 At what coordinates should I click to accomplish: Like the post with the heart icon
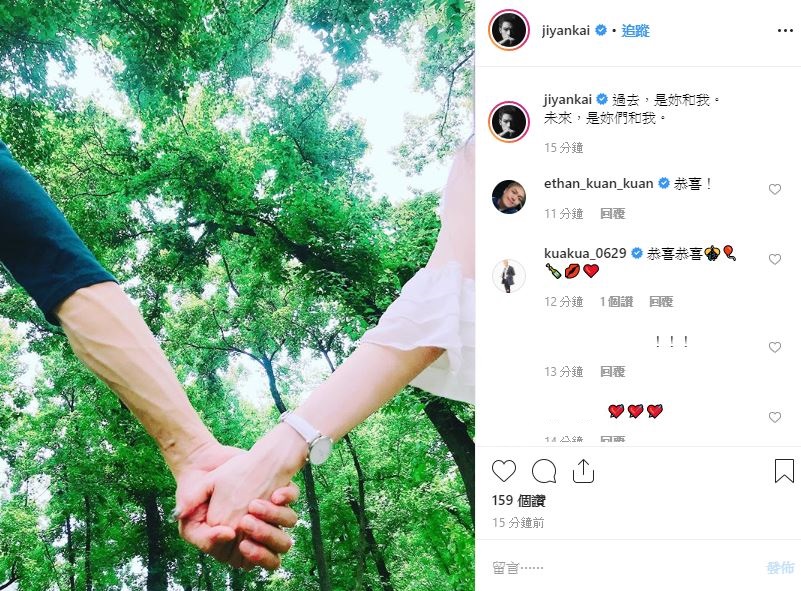tap(504, 470)
